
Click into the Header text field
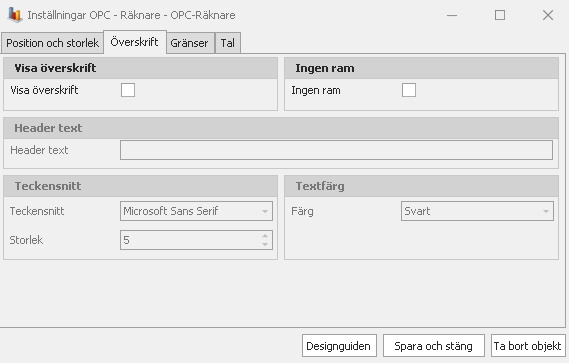coord(336,150)
